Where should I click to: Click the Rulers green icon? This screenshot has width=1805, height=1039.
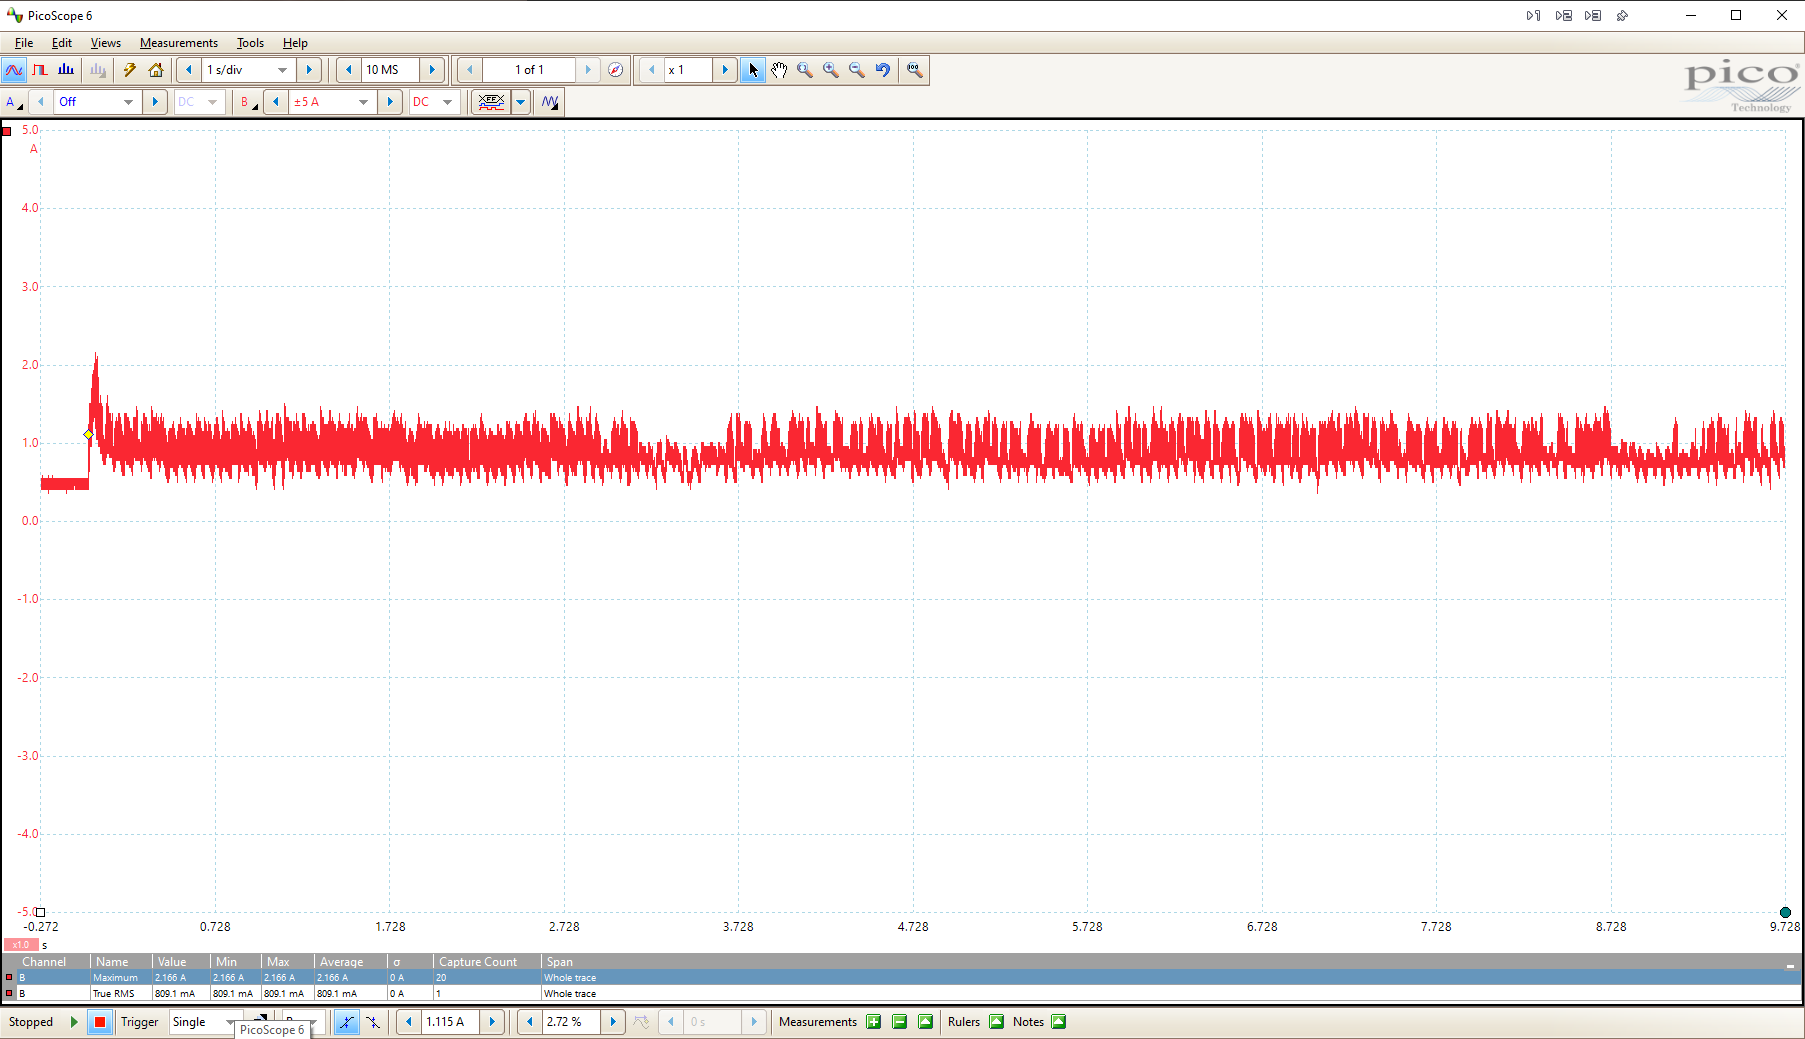997,1022
